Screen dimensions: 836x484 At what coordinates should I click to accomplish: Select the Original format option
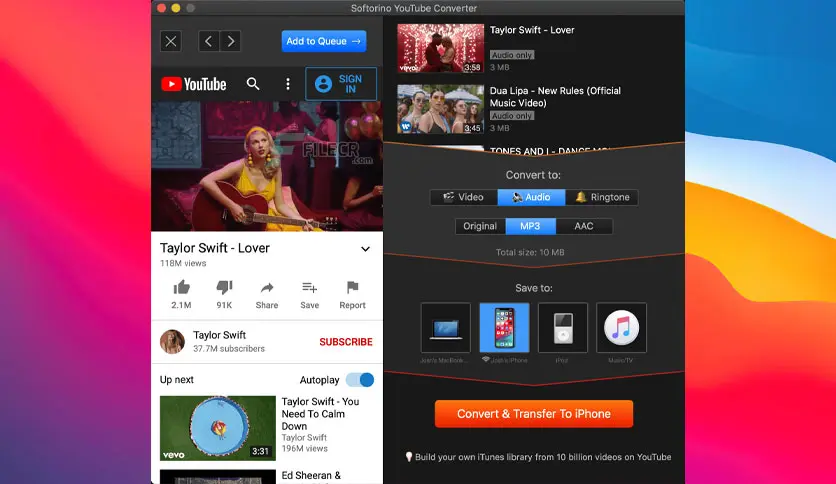480,226
